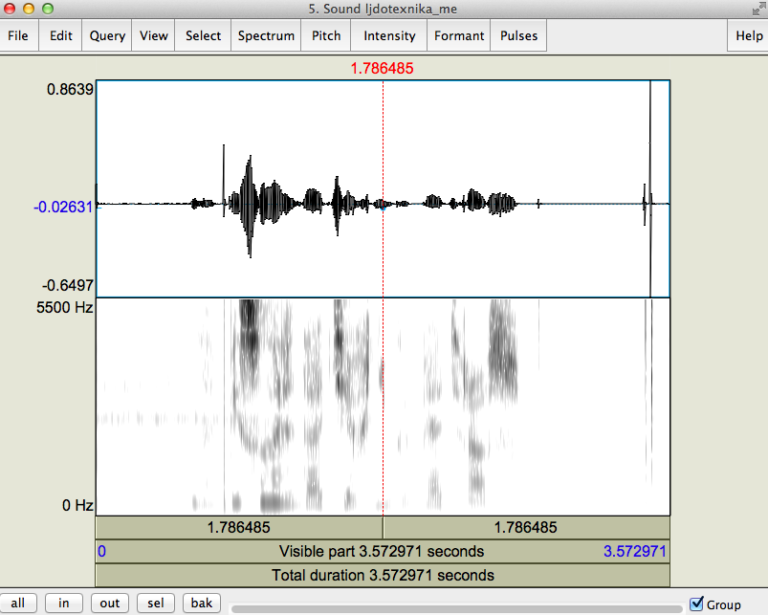Open the Pitch menu
This screenshot has width=768, height=615.
(x=326, y=36)
